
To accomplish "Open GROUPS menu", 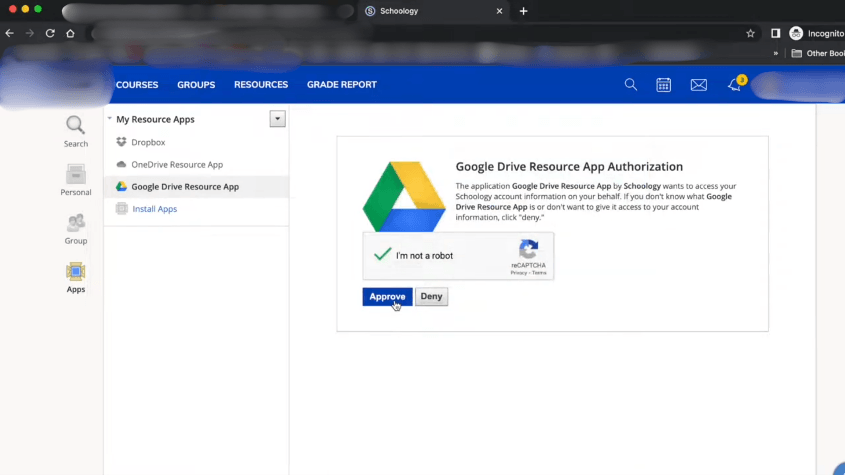I will click(x=196, y=85).
